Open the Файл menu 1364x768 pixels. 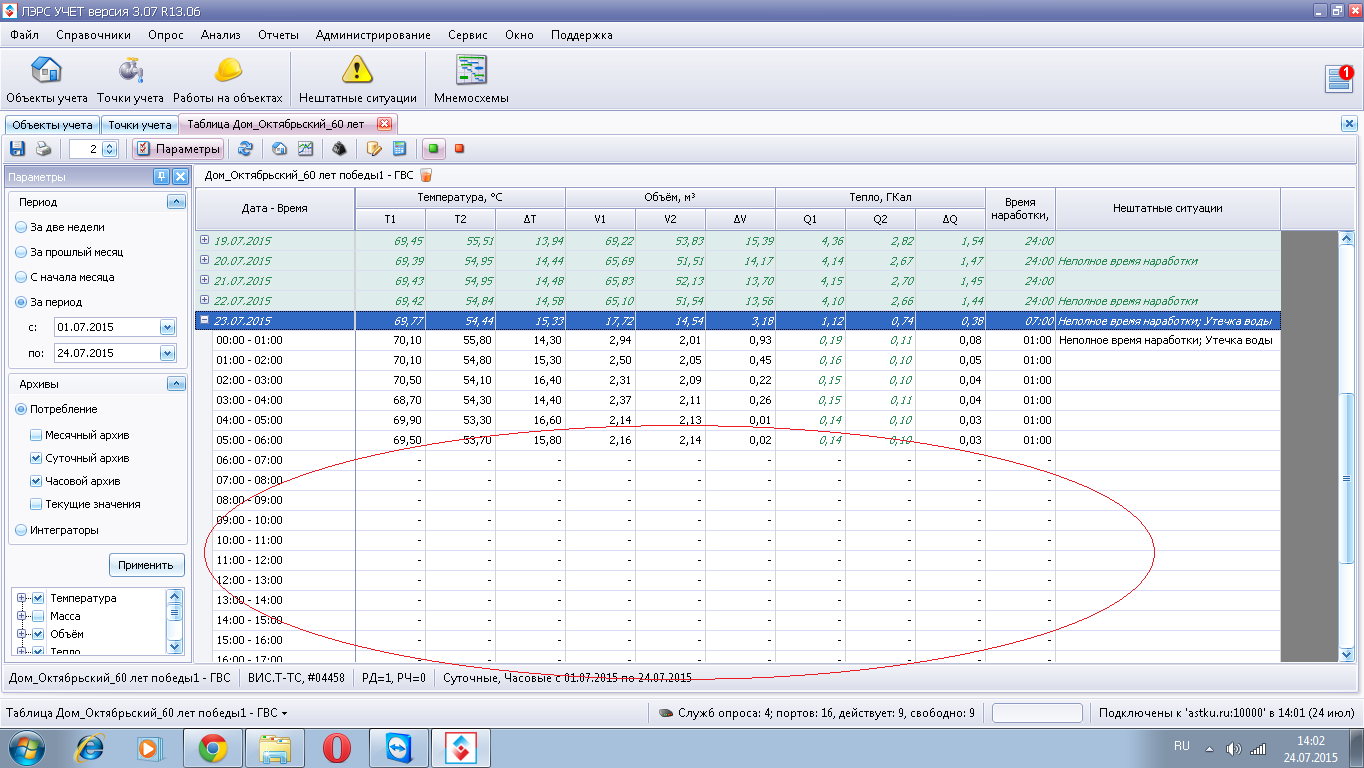(25, 35)
